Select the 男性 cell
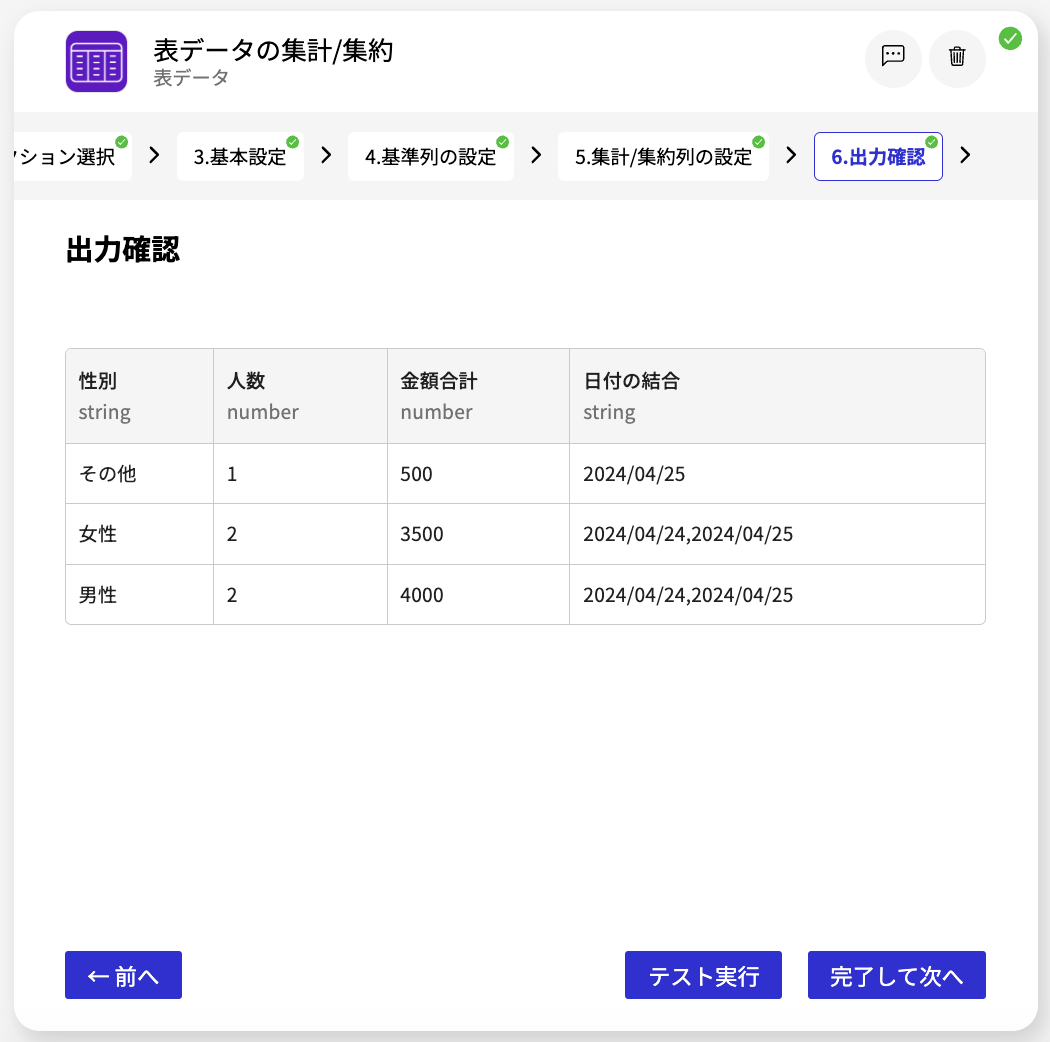Screen dimensions: 1050x1042 (x=139, y=595)
